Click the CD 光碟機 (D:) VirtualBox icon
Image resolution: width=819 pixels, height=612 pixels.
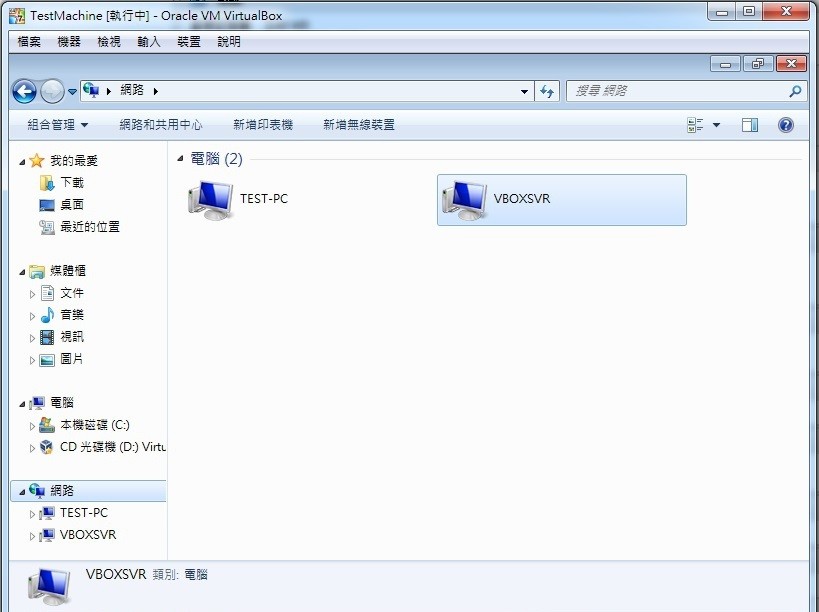46,447
